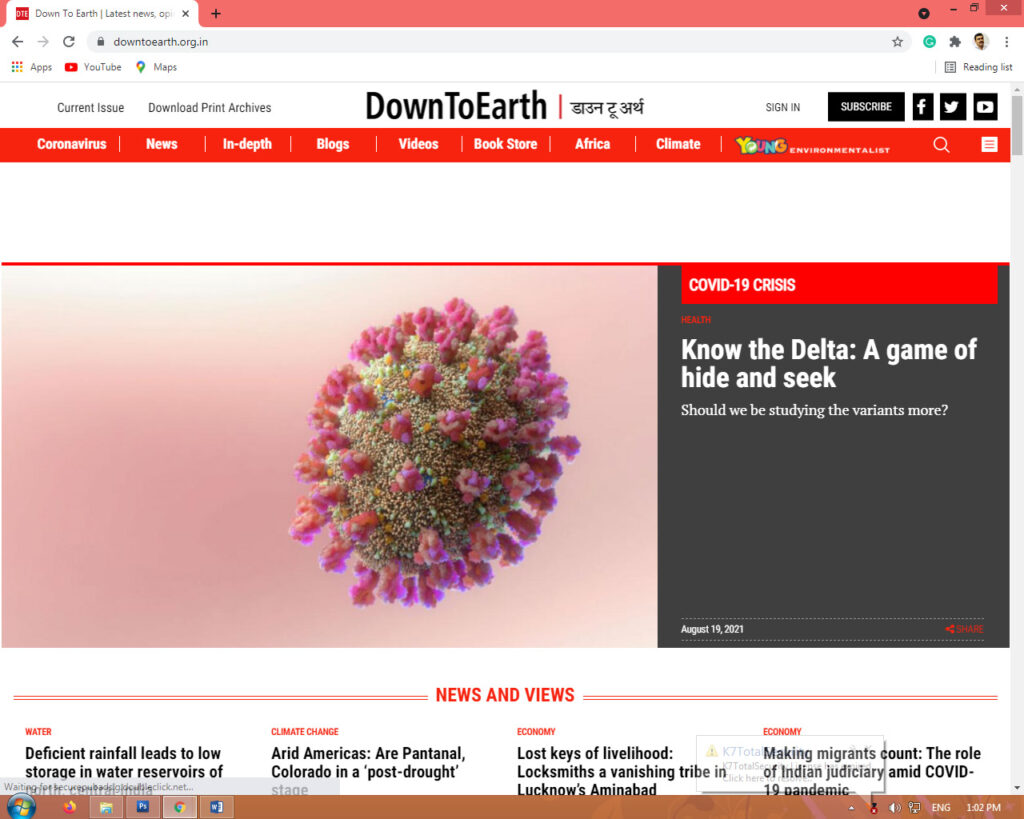Open the Africa menu item
The image size is (1024, 819).
pos(592,144)
